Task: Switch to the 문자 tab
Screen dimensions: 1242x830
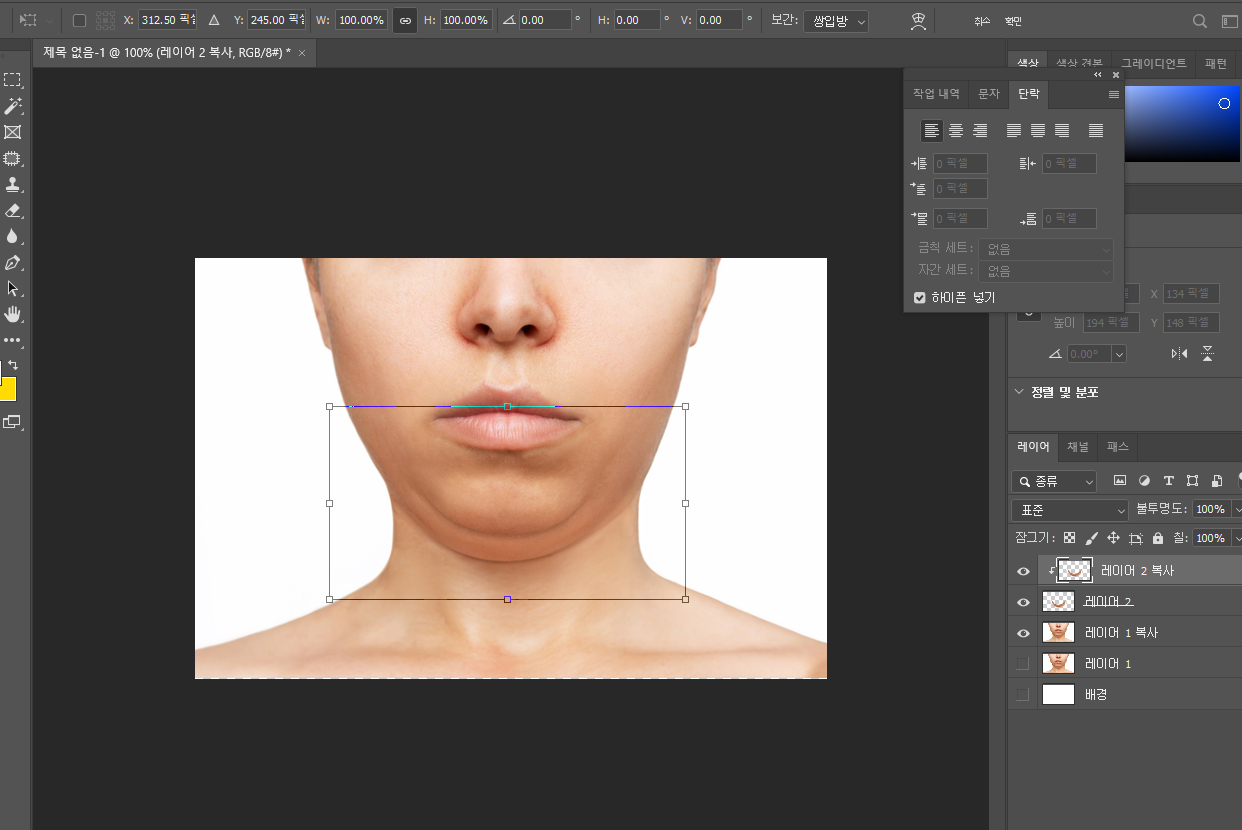Action: (988, 94)
